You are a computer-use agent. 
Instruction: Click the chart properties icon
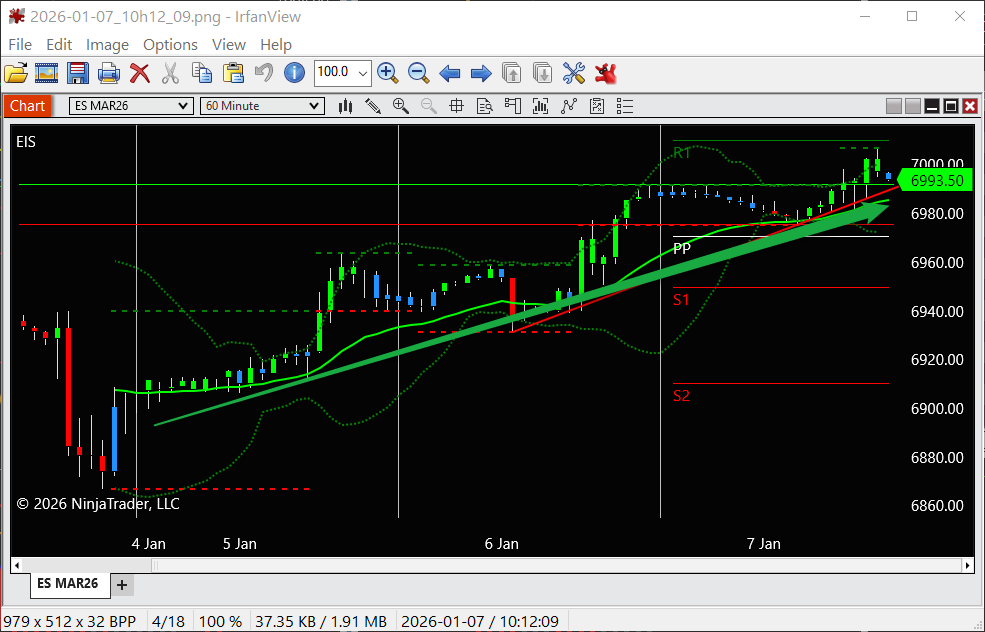(597, 106)
